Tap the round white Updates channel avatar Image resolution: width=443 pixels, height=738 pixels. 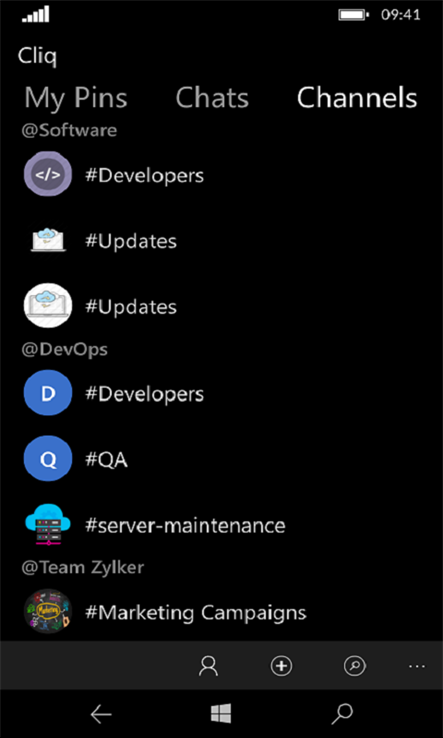click(x=48, y=306)
